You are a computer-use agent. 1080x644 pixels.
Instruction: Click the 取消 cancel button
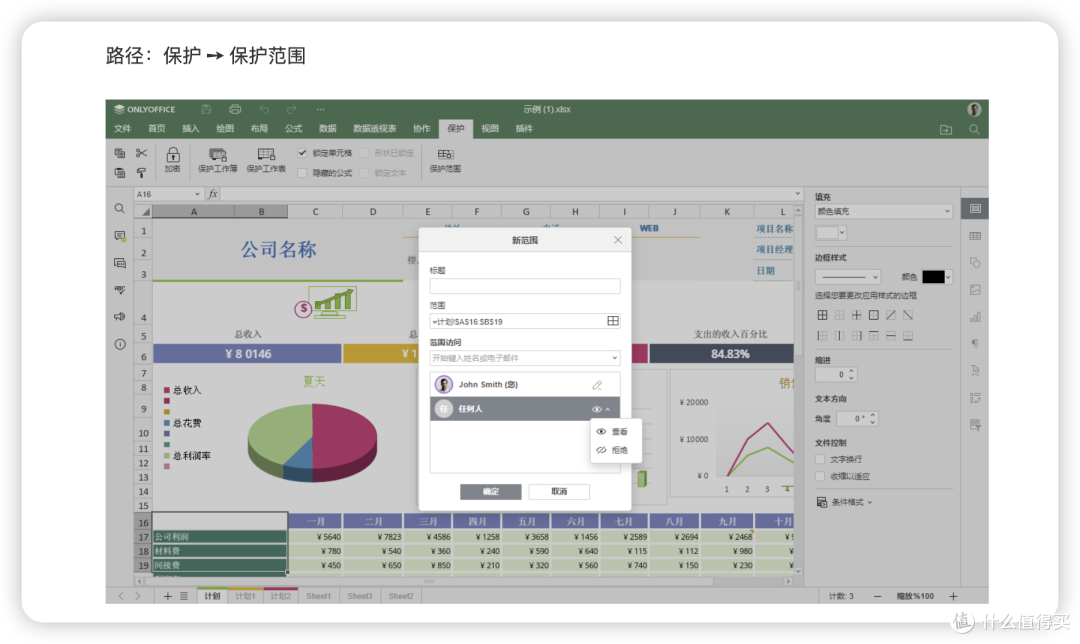click(559, 492)
